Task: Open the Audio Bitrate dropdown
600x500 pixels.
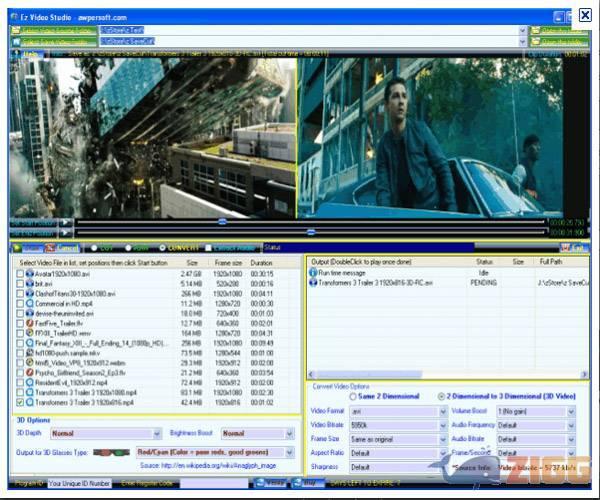Action: pos(571,439)
